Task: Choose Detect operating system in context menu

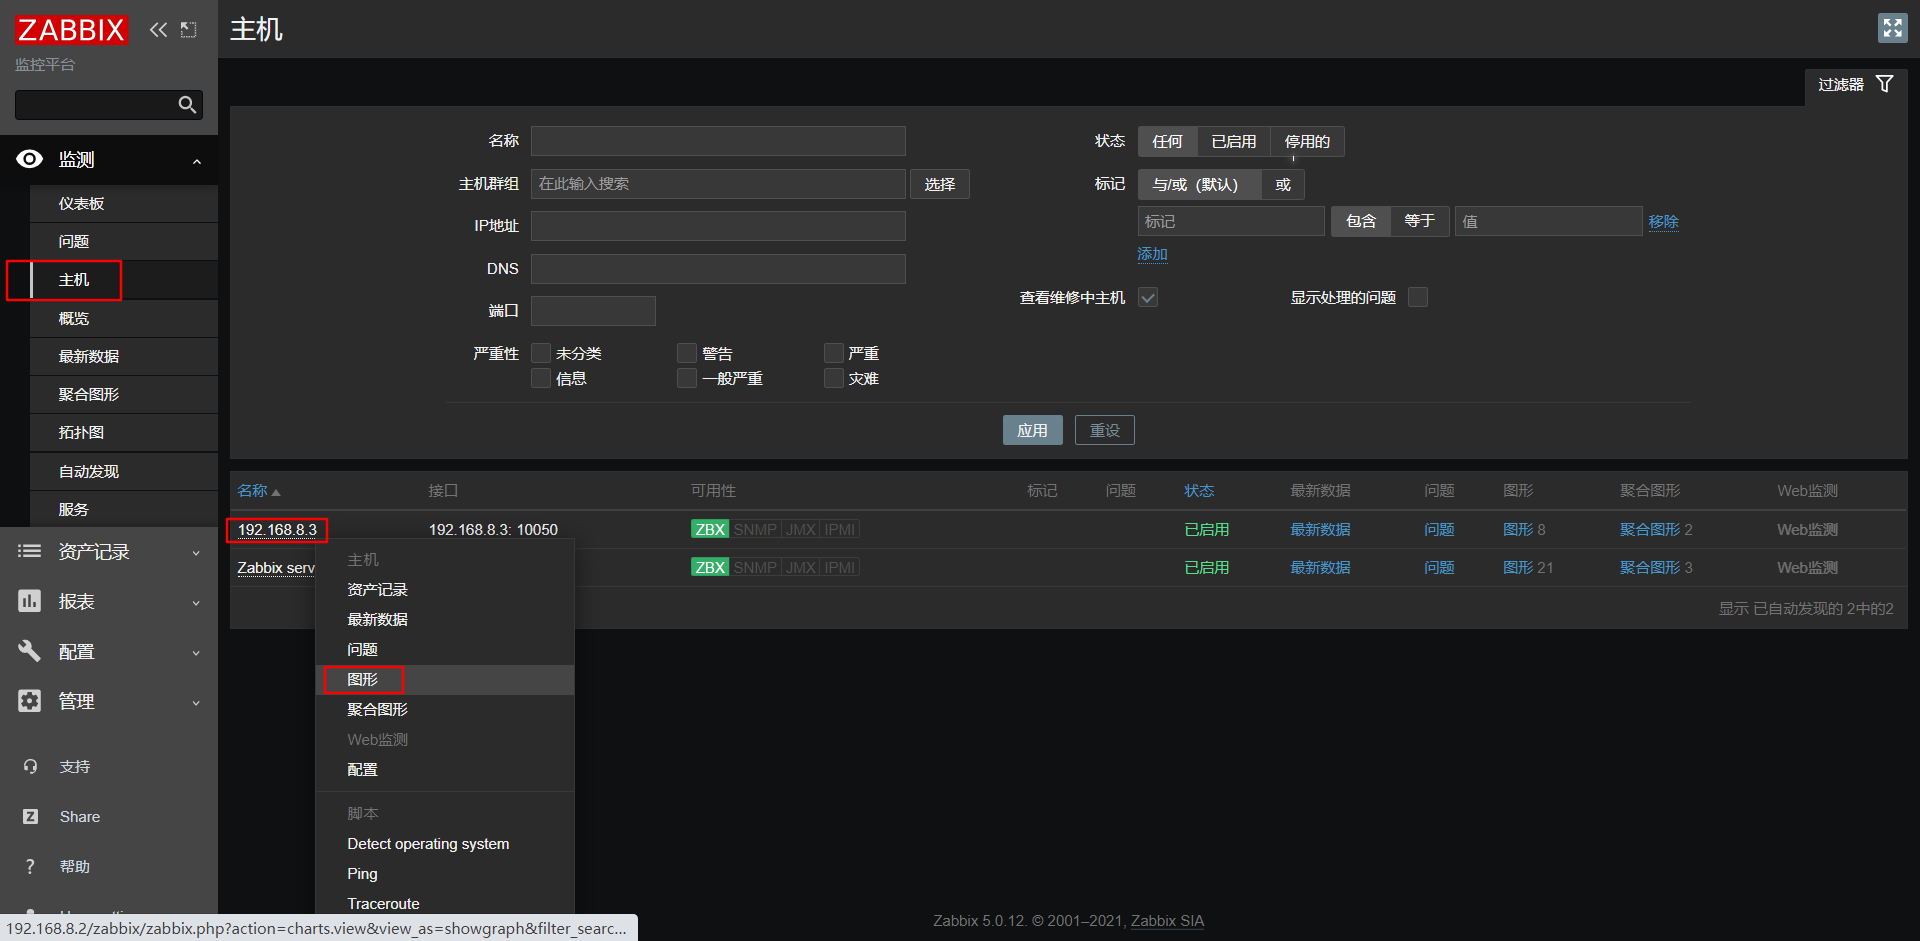Action: click(428, 843)
